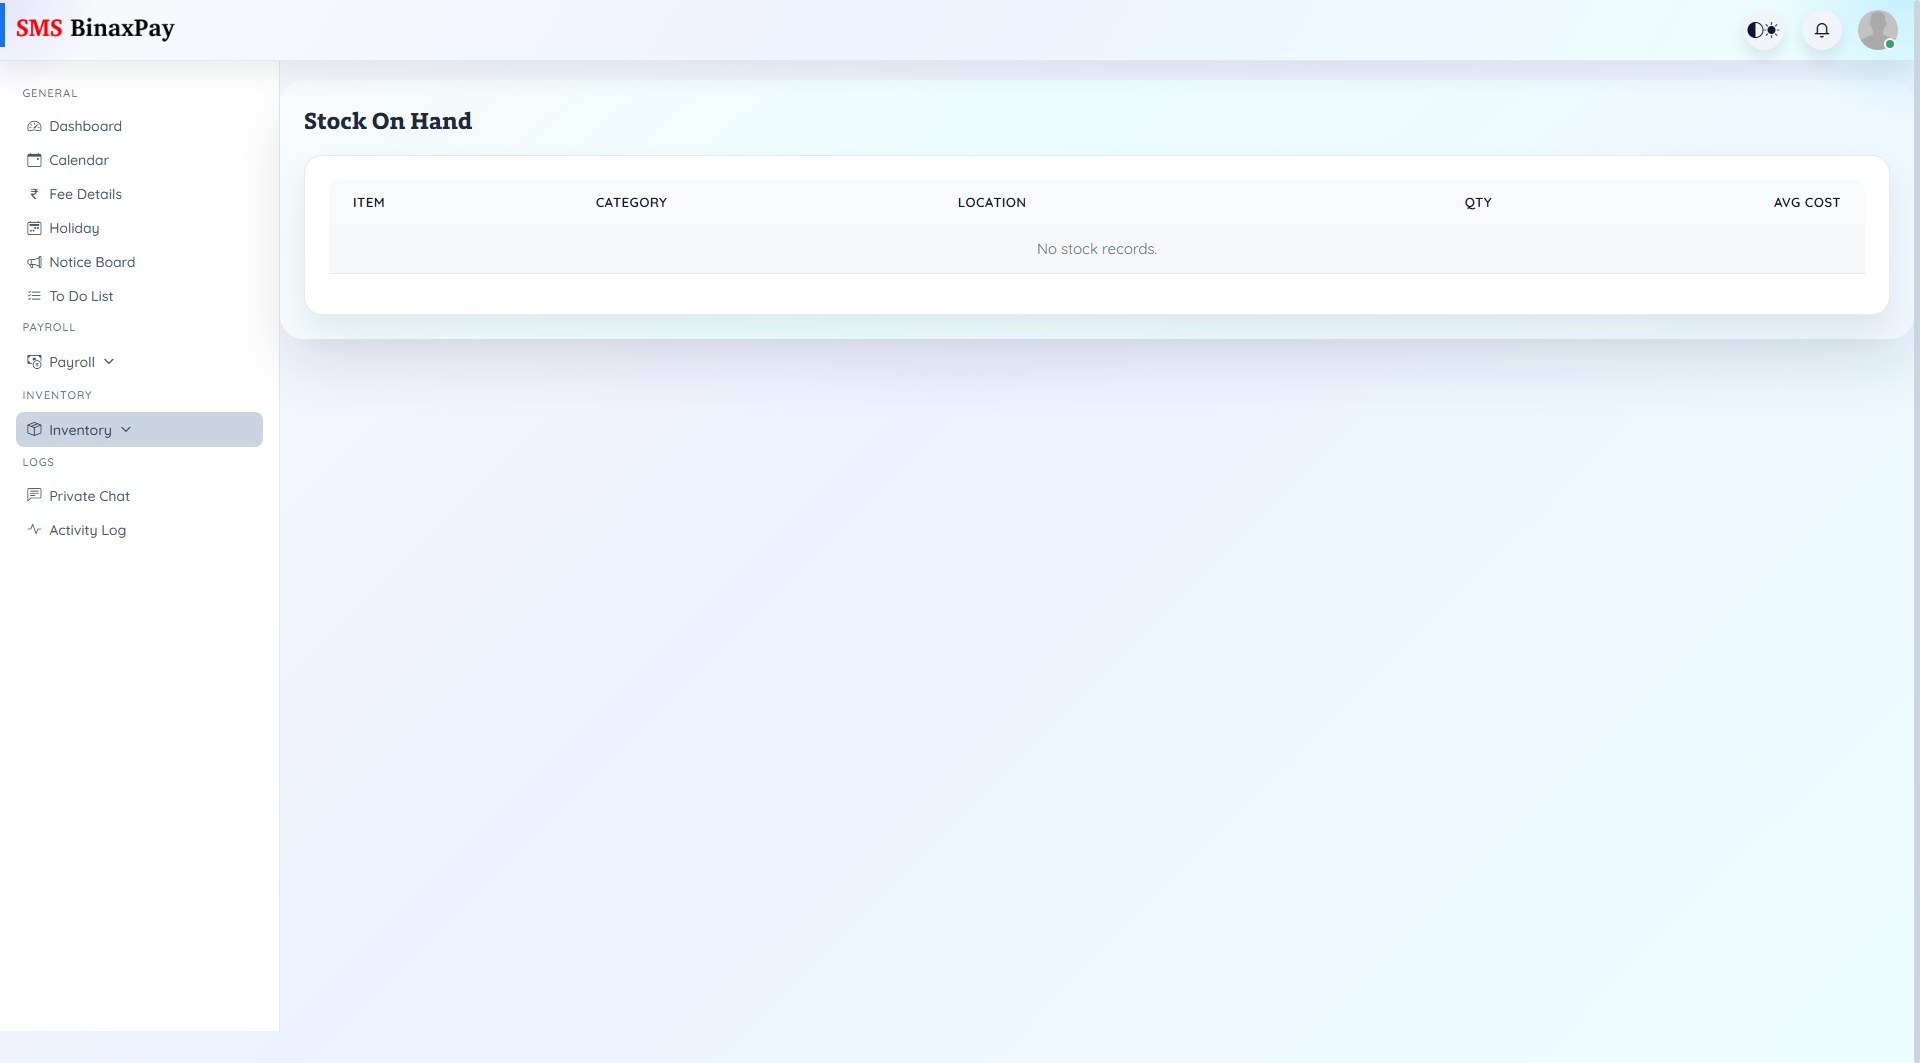Open the Activity Log pulse icon
The image size is (1920, 1063).
click(x=35, y=530)
